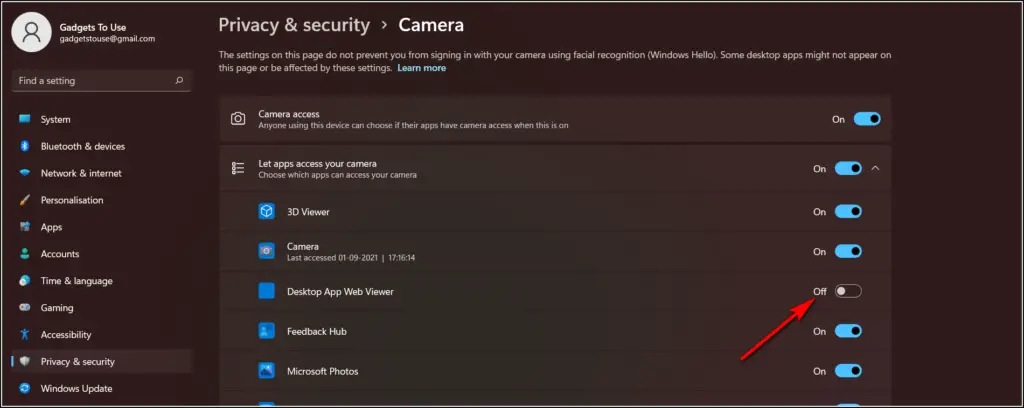Click the Windows Update sync icon

pyautogui.click(x=25, y=388)
